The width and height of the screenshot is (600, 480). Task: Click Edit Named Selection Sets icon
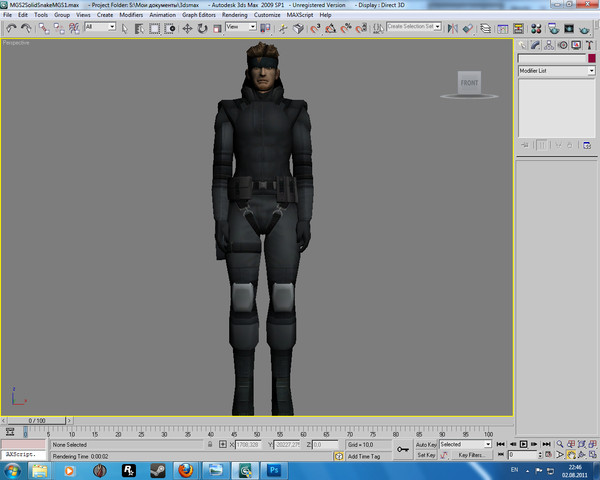pos(378,29)
